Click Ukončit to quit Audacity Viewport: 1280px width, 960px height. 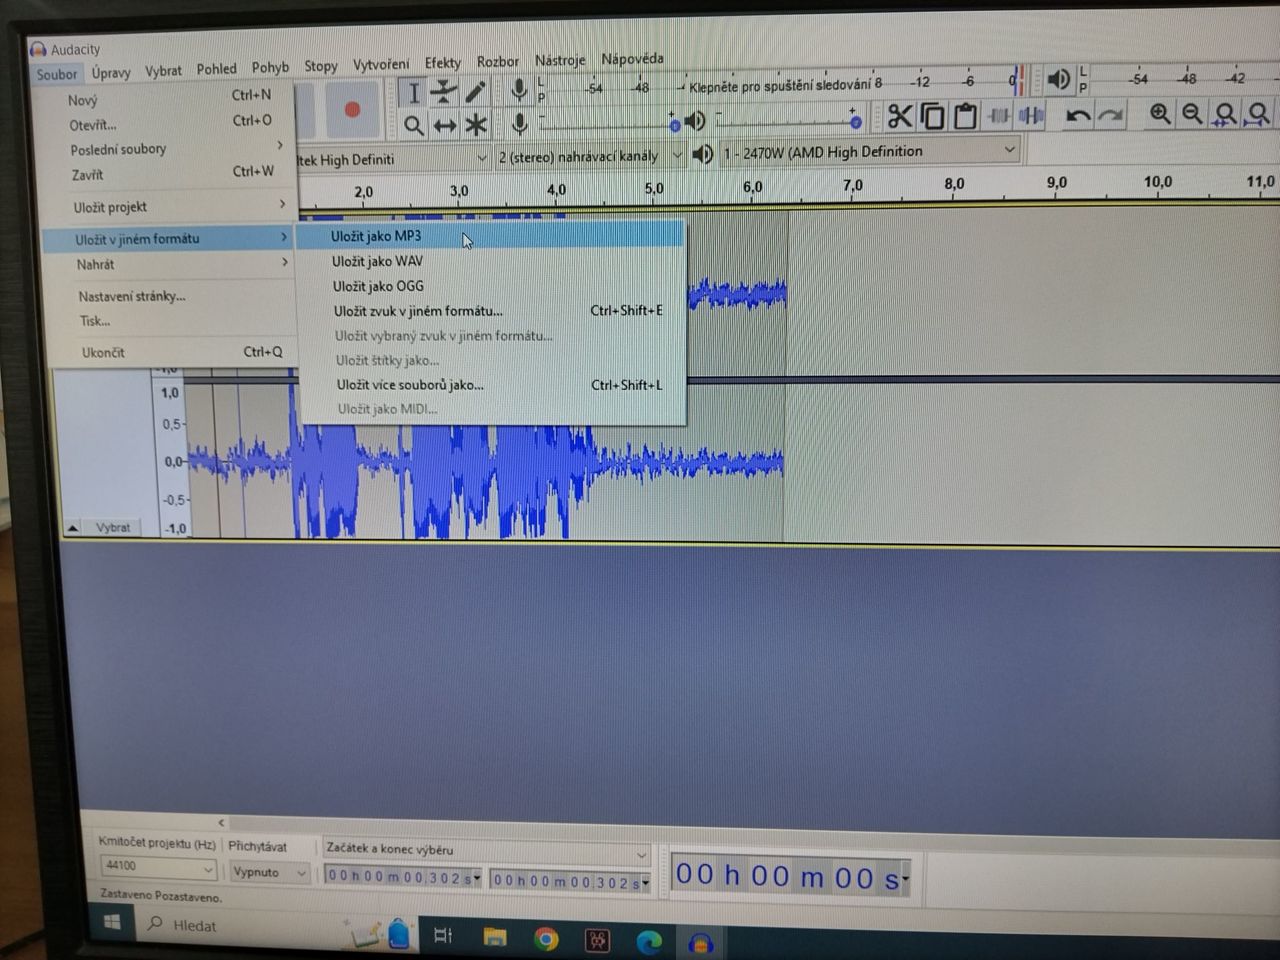[x=172, y=352]
